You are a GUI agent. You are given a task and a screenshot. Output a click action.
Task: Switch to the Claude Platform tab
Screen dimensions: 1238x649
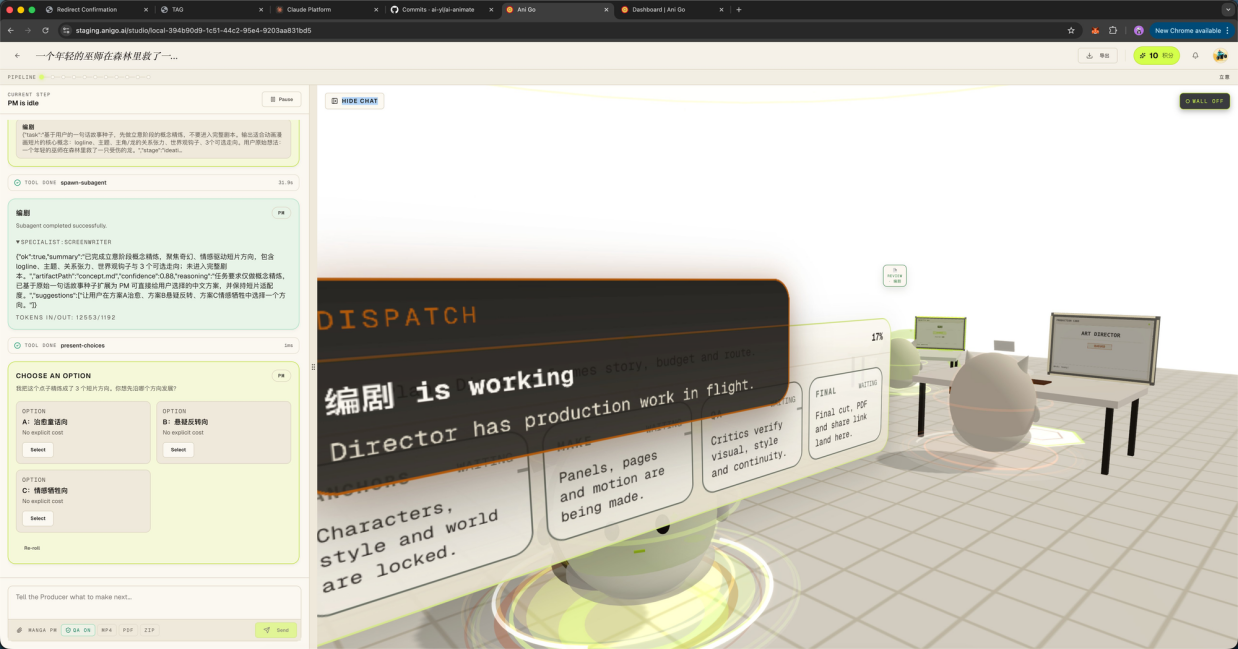[x=326, y=9]
